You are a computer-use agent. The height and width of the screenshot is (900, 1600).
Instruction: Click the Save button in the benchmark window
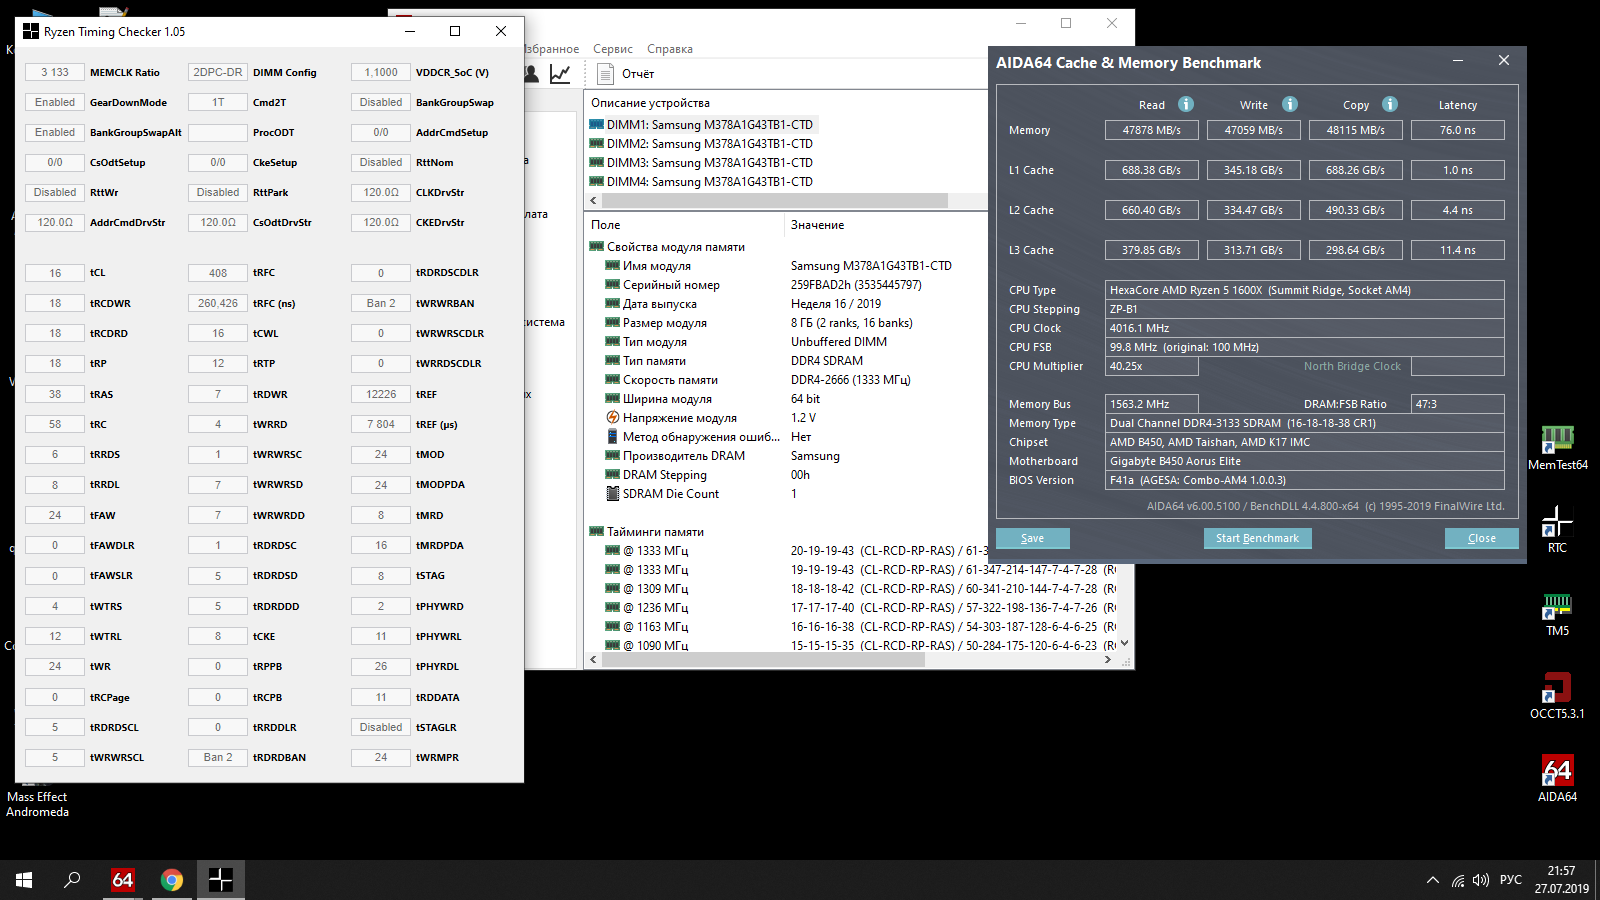coord(1033,538)
